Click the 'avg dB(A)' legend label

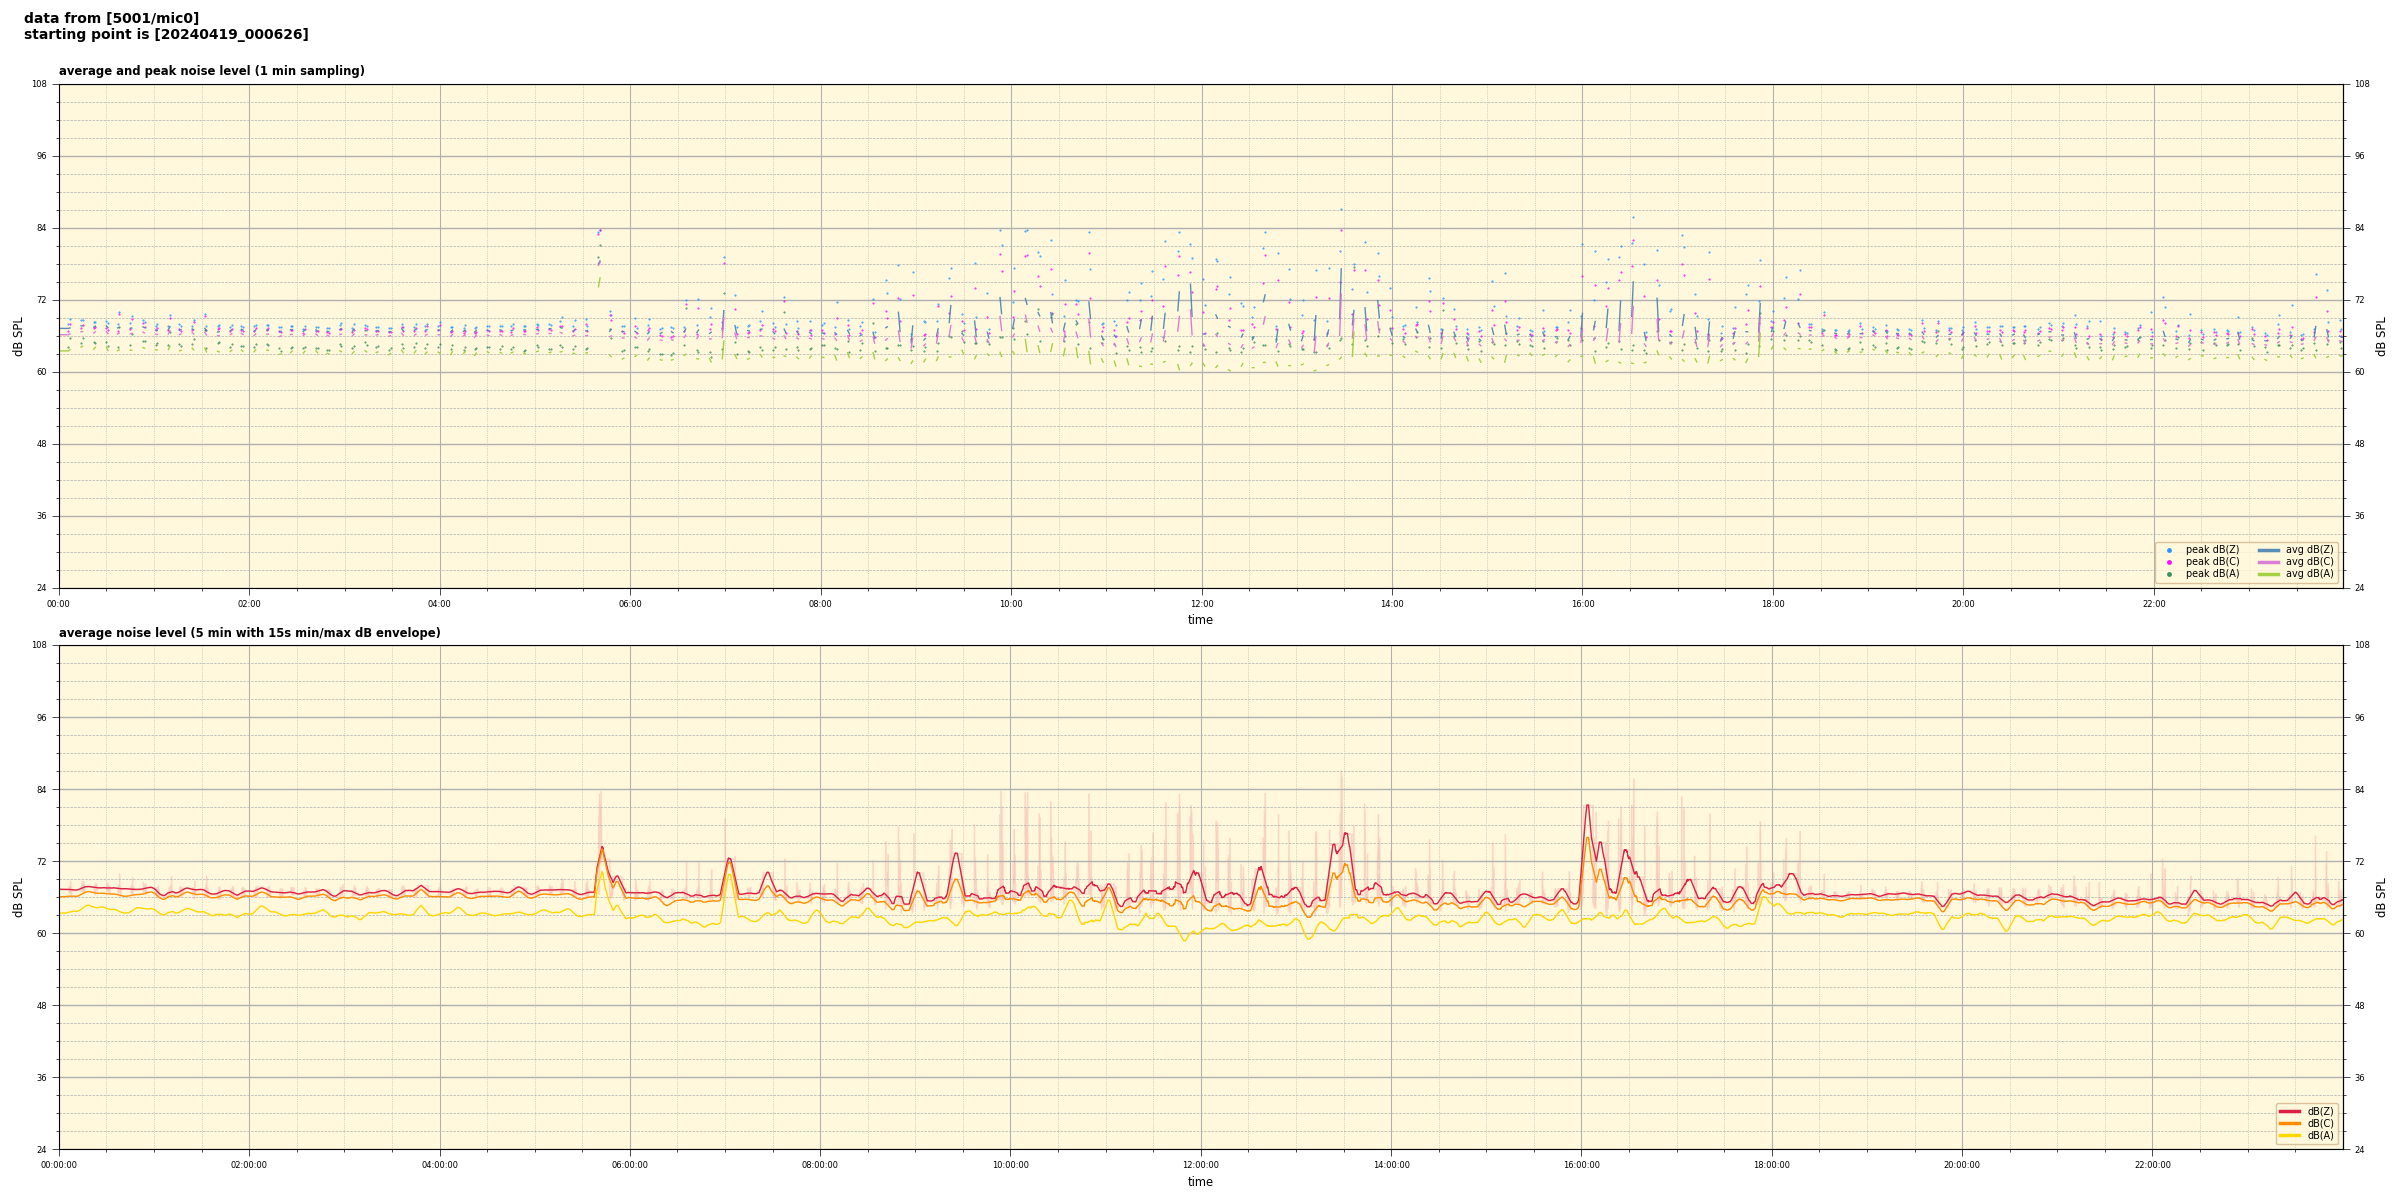pyautogui.click(x=2309, y=574)
